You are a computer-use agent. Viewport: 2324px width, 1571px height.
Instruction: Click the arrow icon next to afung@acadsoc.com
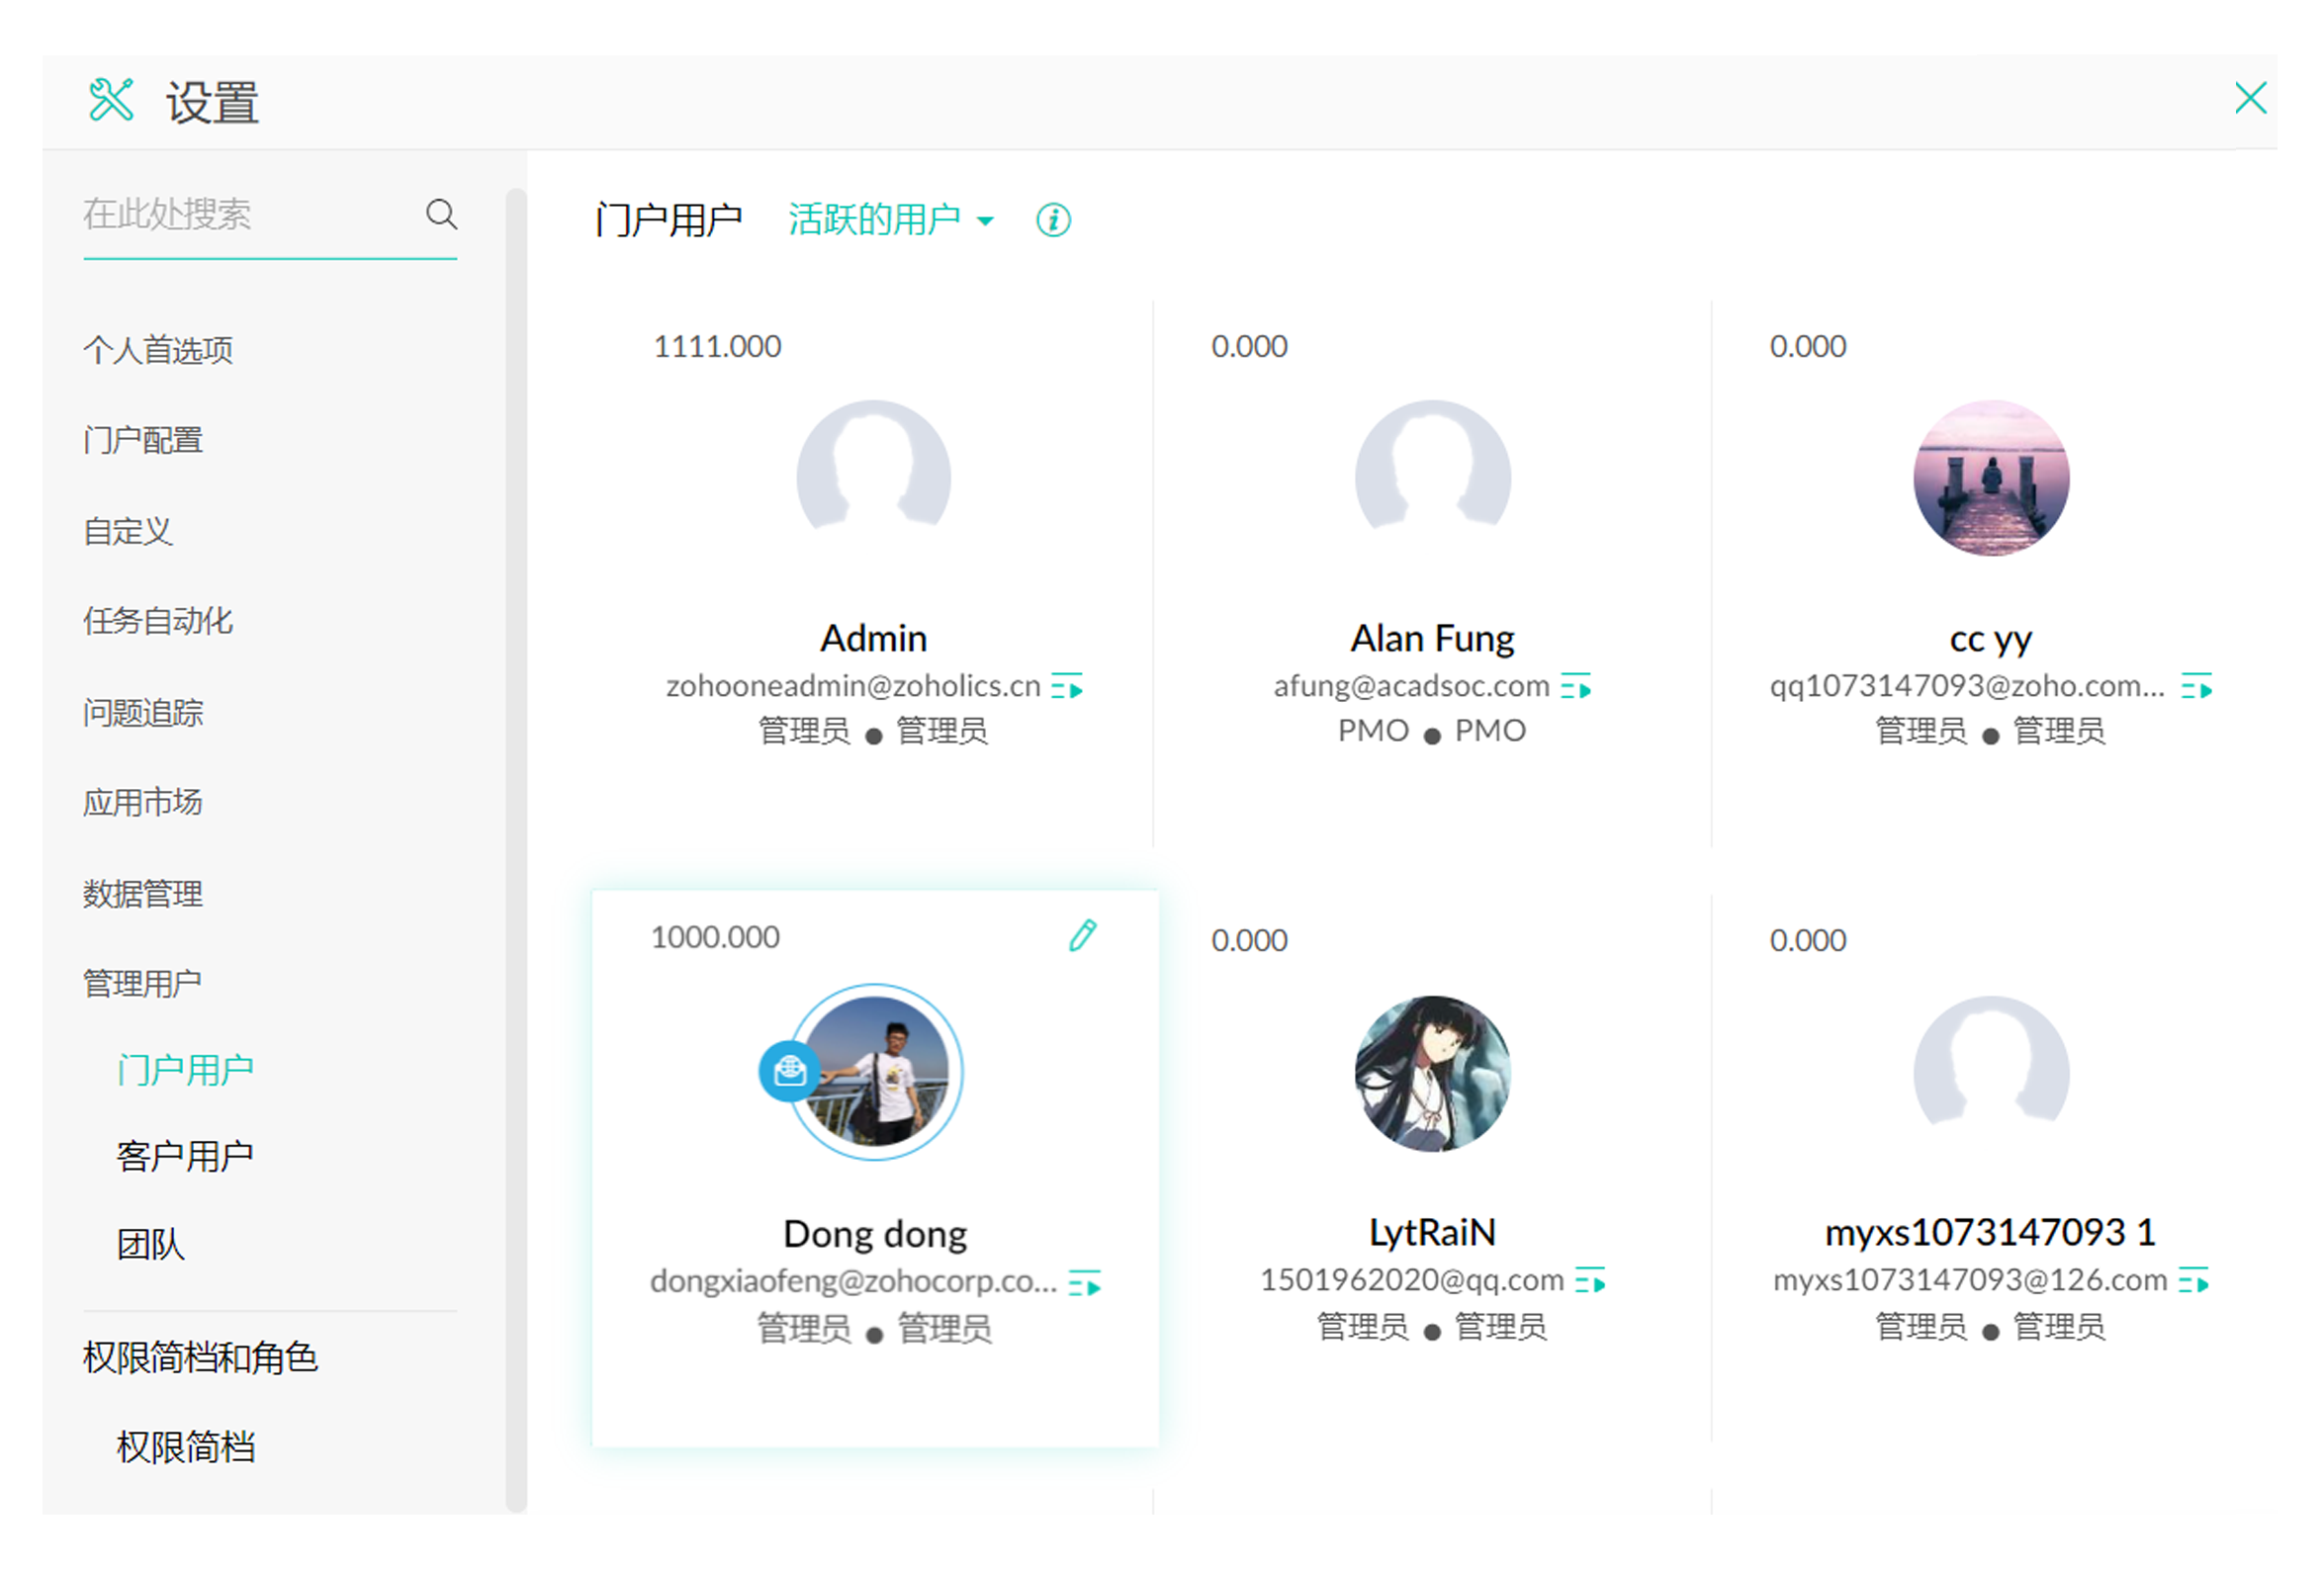[1576, 687]
